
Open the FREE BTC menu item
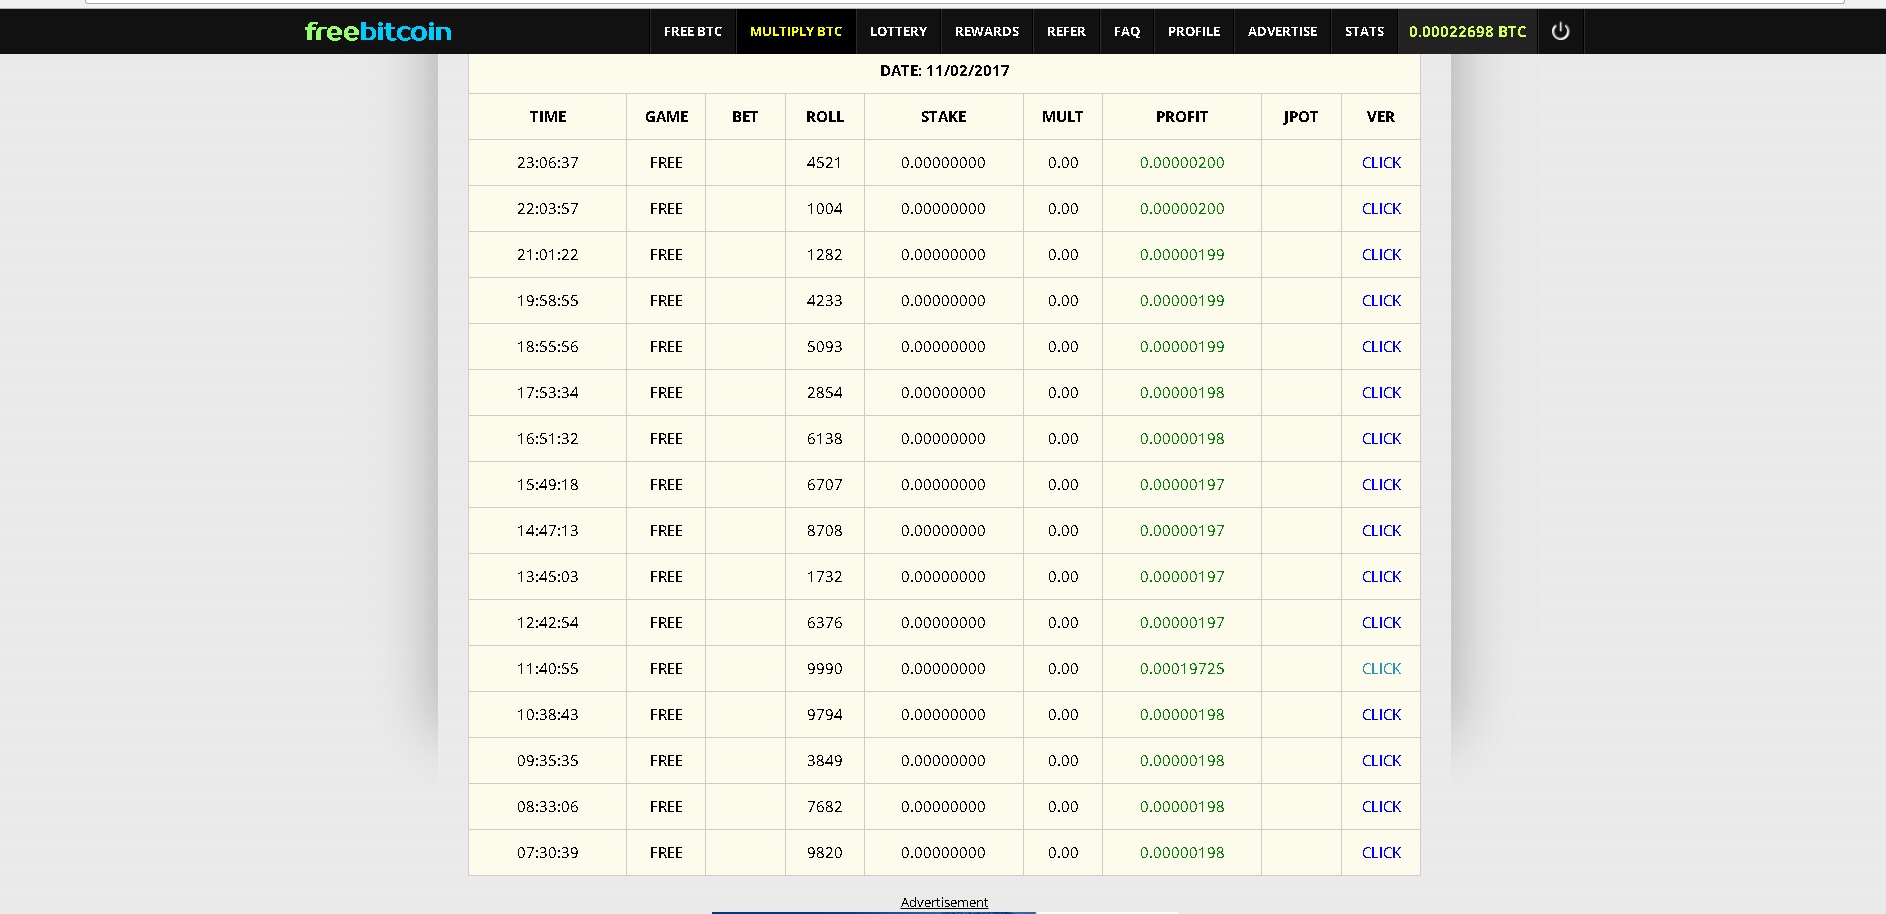(x=692, y=32)
